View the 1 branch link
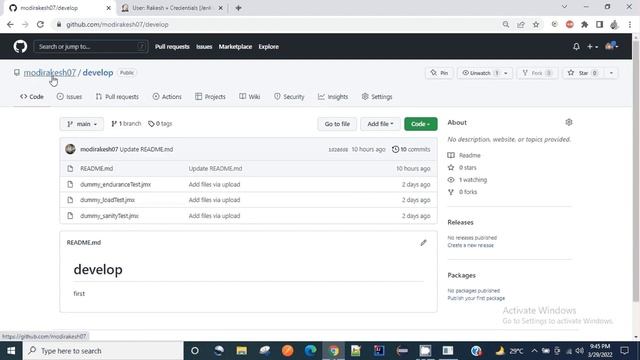 click(x=126, y=124)
